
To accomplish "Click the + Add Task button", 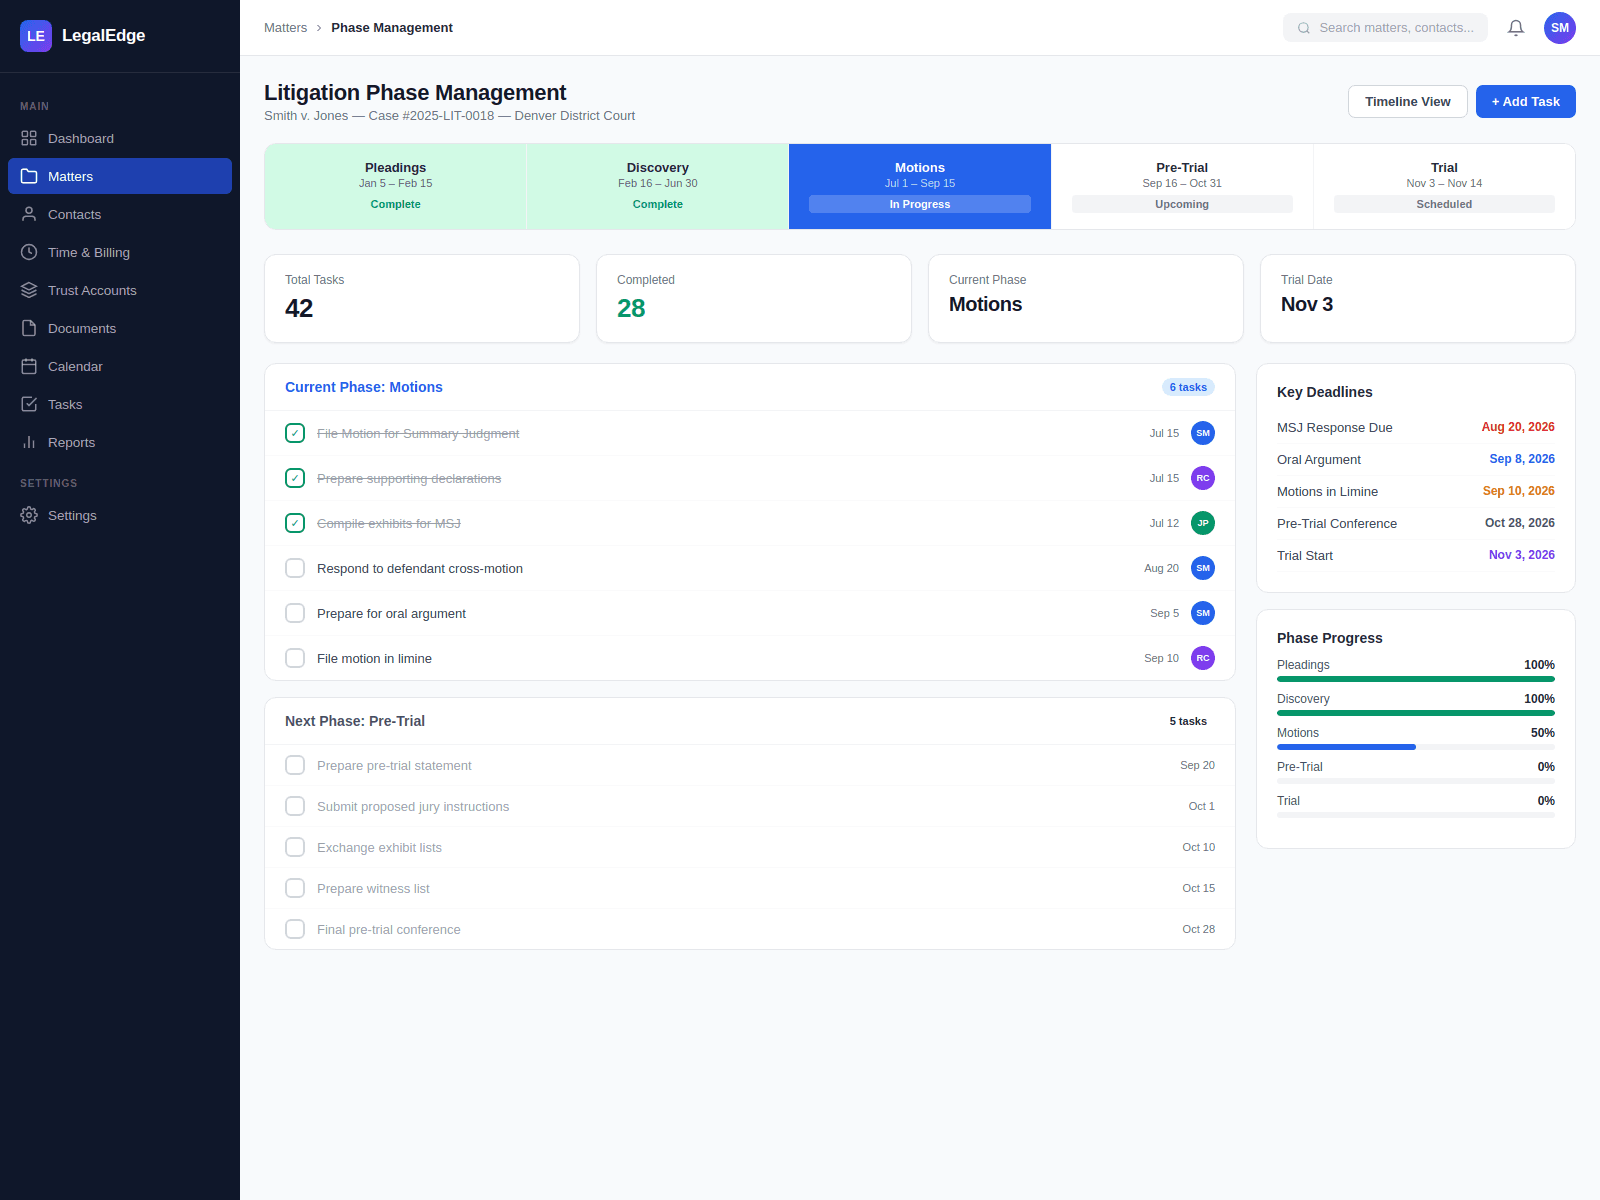I will 1526,101.
